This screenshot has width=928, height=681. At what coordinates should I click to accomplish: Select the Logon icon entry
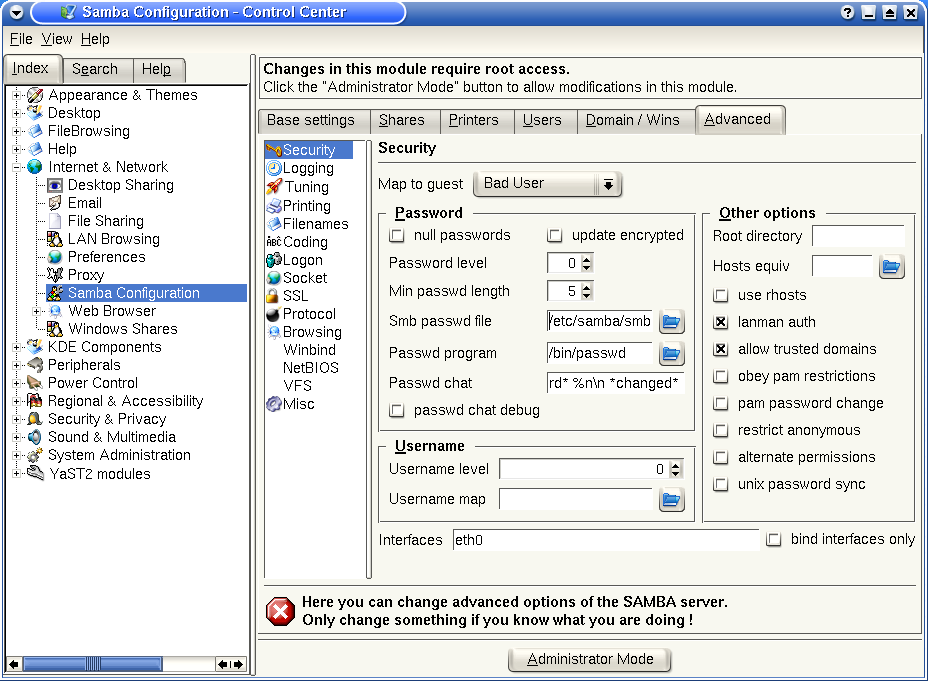click(274, 260)
